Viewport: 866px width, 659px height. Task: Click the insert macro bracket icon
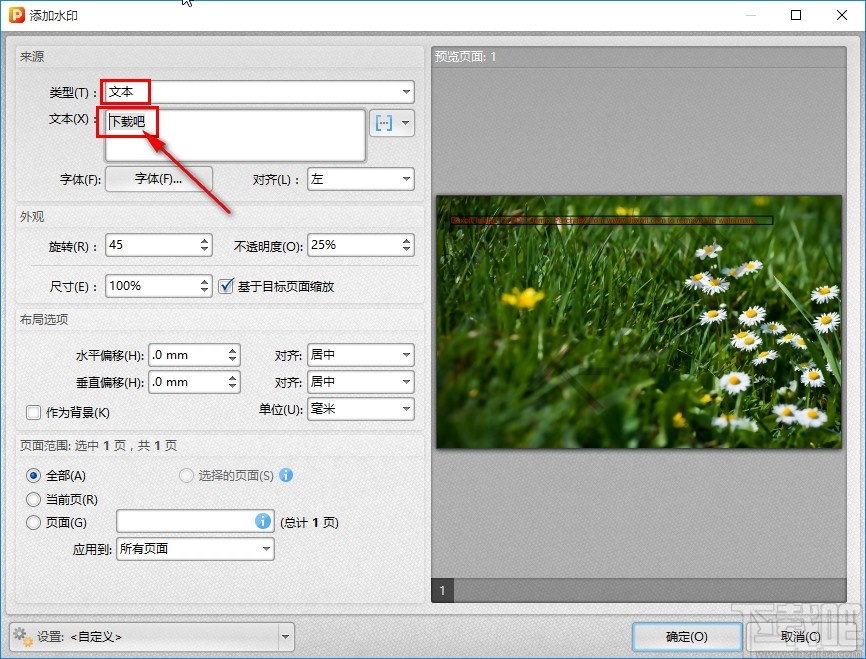pos(384,123)
